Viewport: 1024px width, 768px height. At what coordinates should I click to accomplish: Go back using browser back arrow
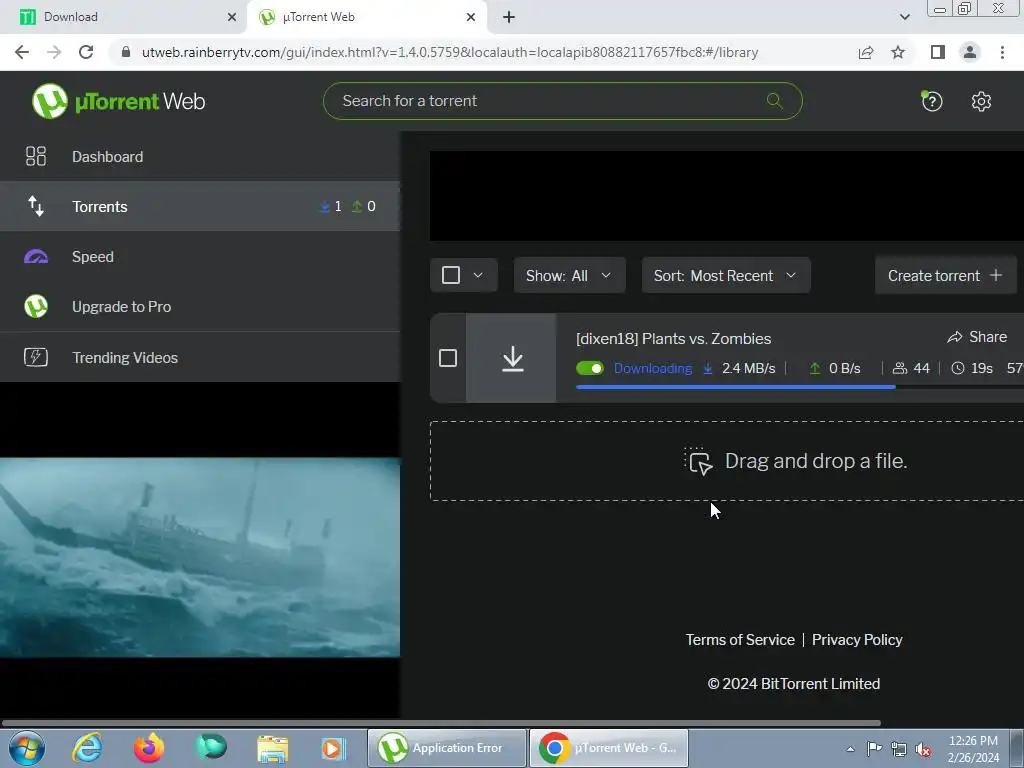click(22, 52)
